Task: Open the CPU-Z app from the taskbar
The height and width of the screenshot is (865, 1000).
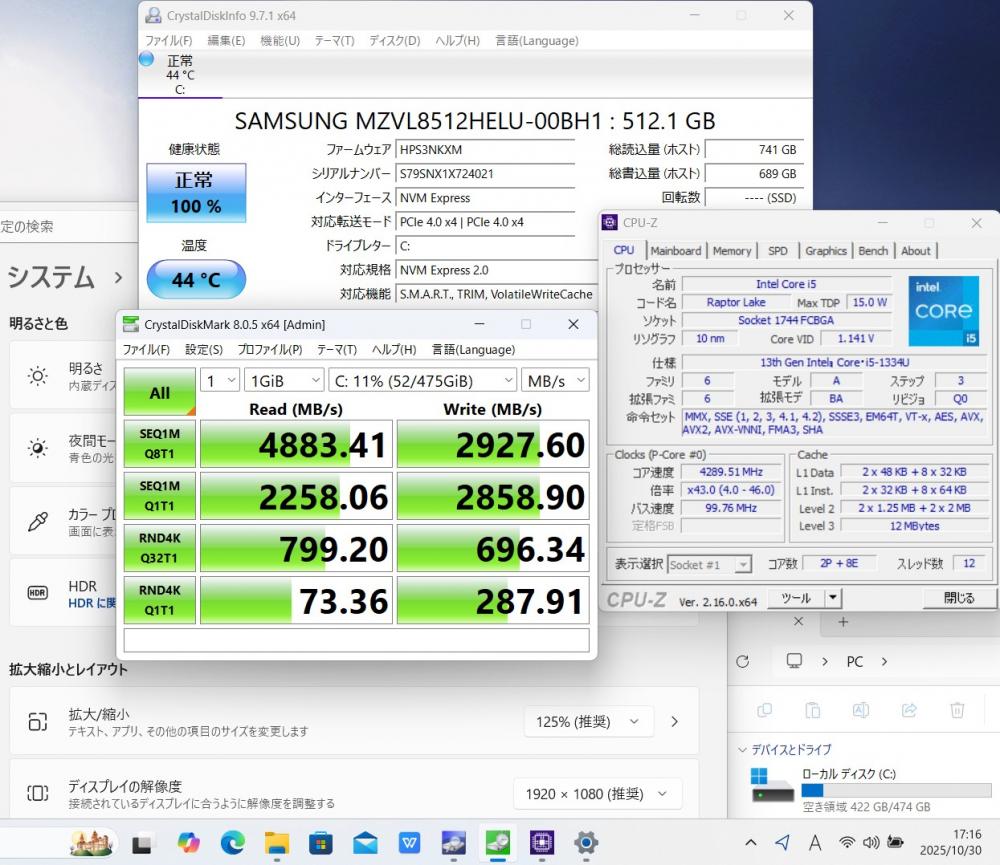Action: pos(542,842)
